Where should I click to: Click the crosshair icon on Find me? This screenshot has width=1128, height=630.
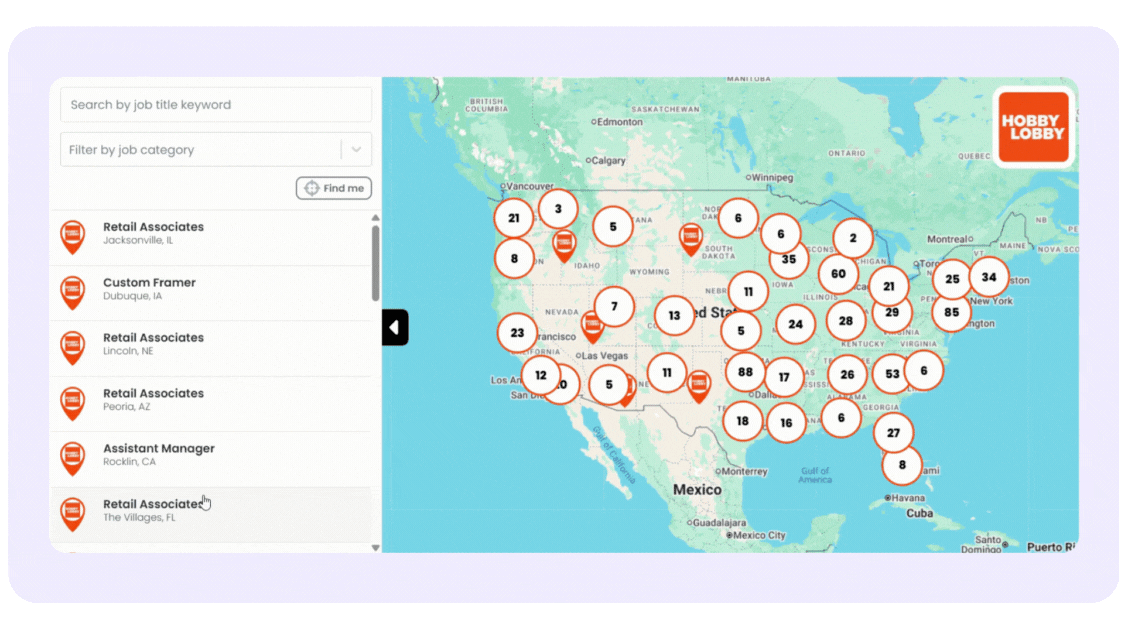312,188
